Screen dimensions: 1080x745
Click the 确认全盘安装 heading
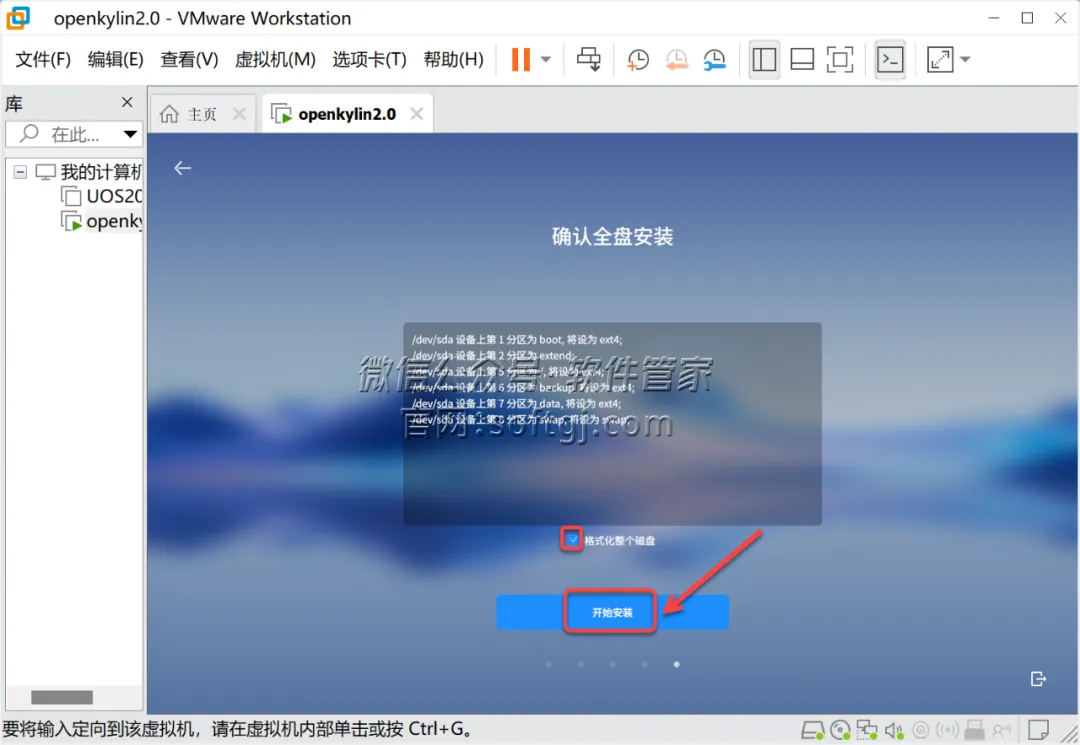pyautogui.click(x=612, y=237)
